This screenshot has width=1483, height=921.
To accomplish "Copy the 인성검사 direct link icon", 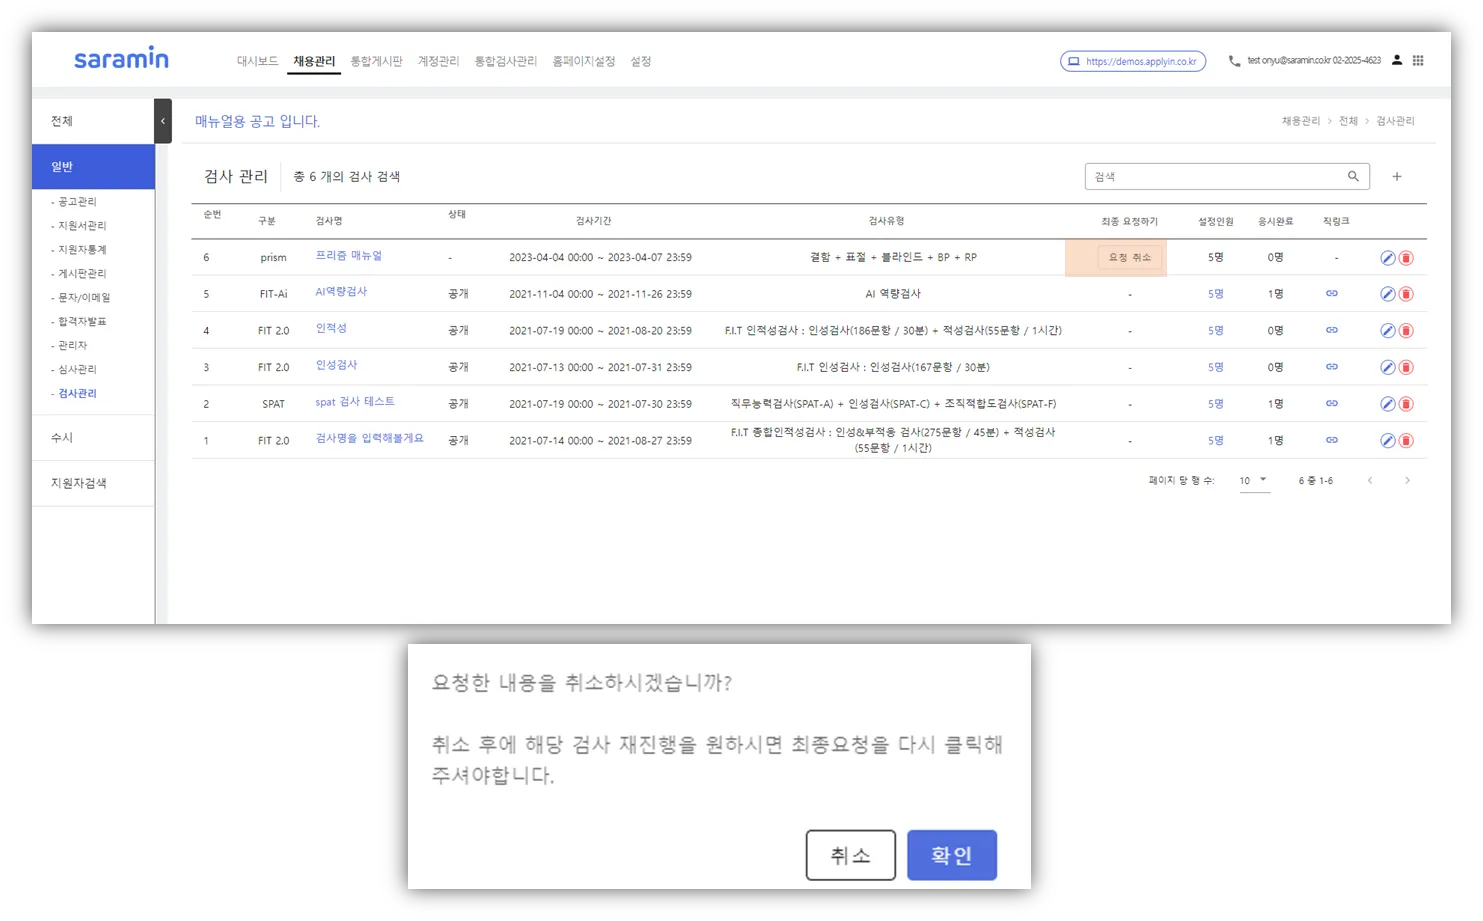I will point(1332,367).
